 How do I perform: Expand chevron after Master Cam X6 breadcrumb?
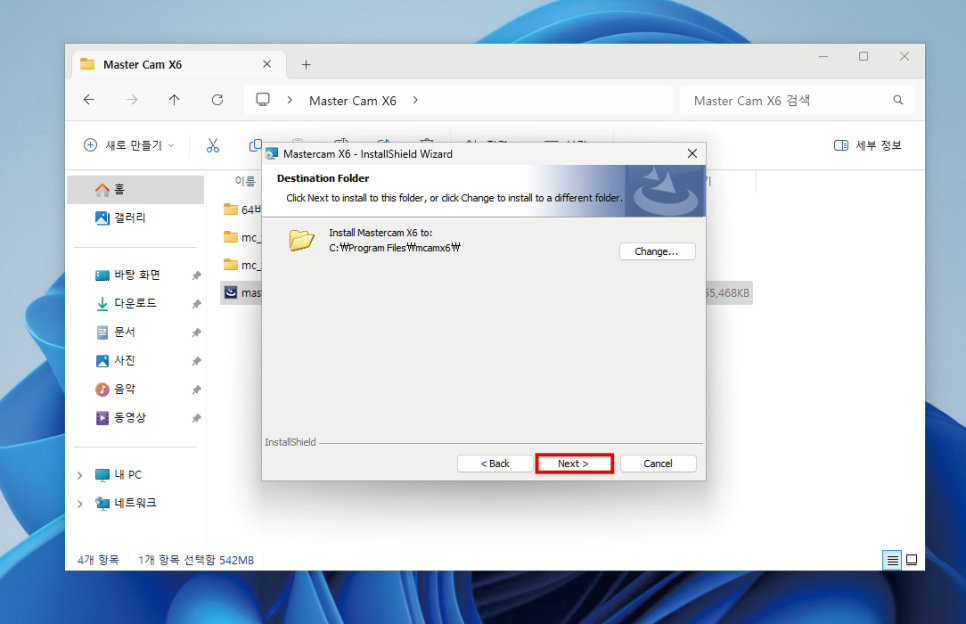pos(415,100)
